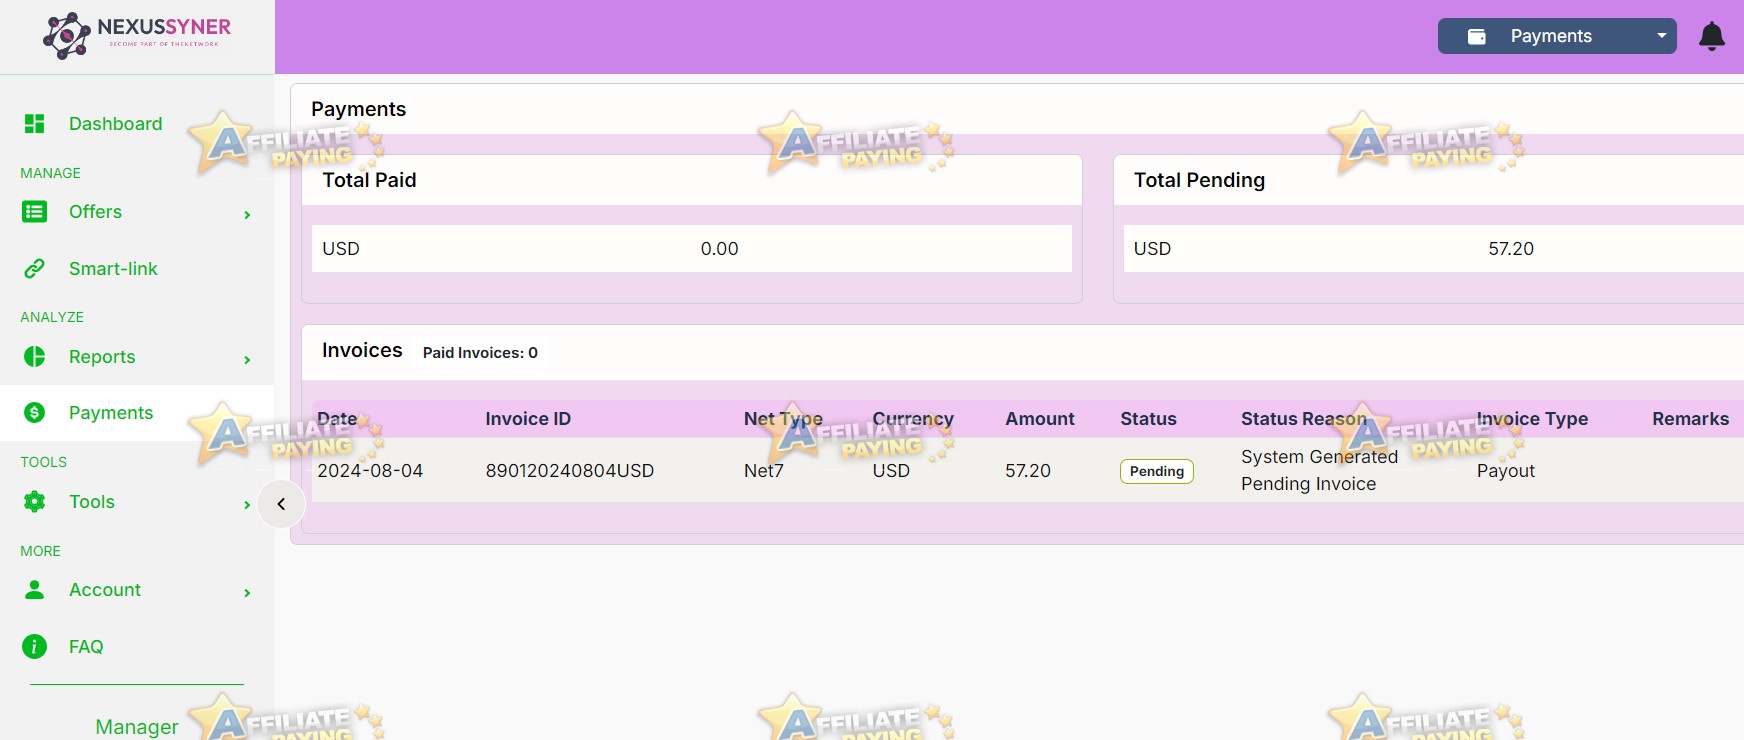Click System Generated Pending Invoice text
1744x740 pixels.
tap(1319, 470)
